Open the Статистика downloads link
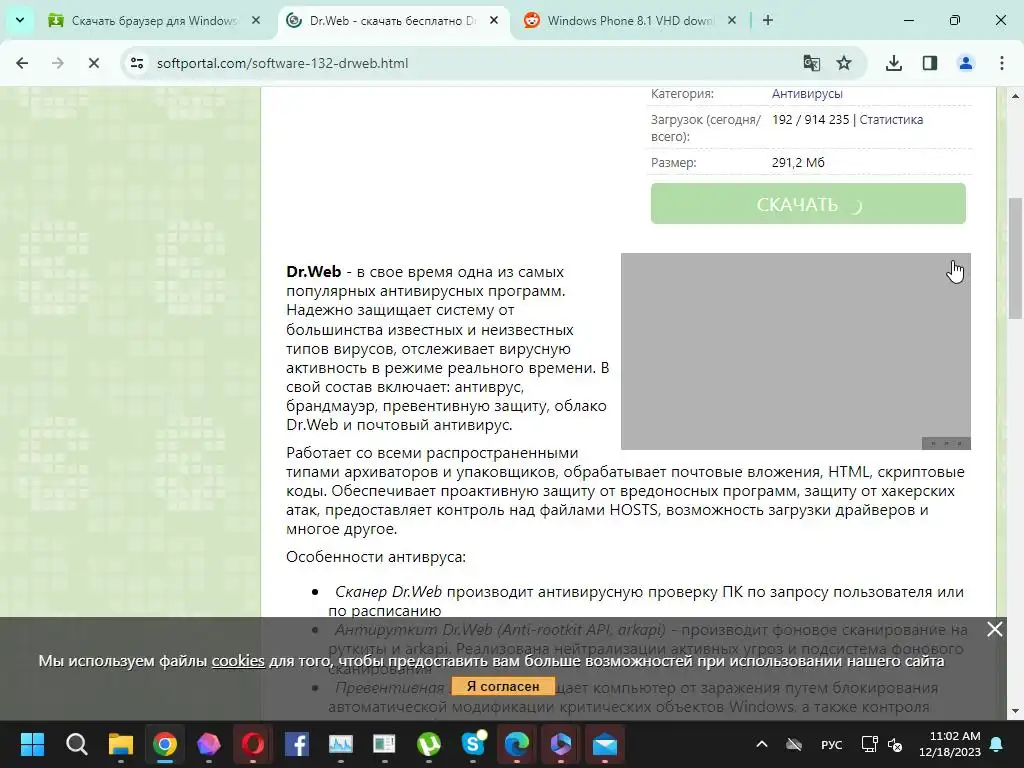Image resolution: width=1024 pixels, height=768 pixels. pyautogui.click(x=891, y=120)
